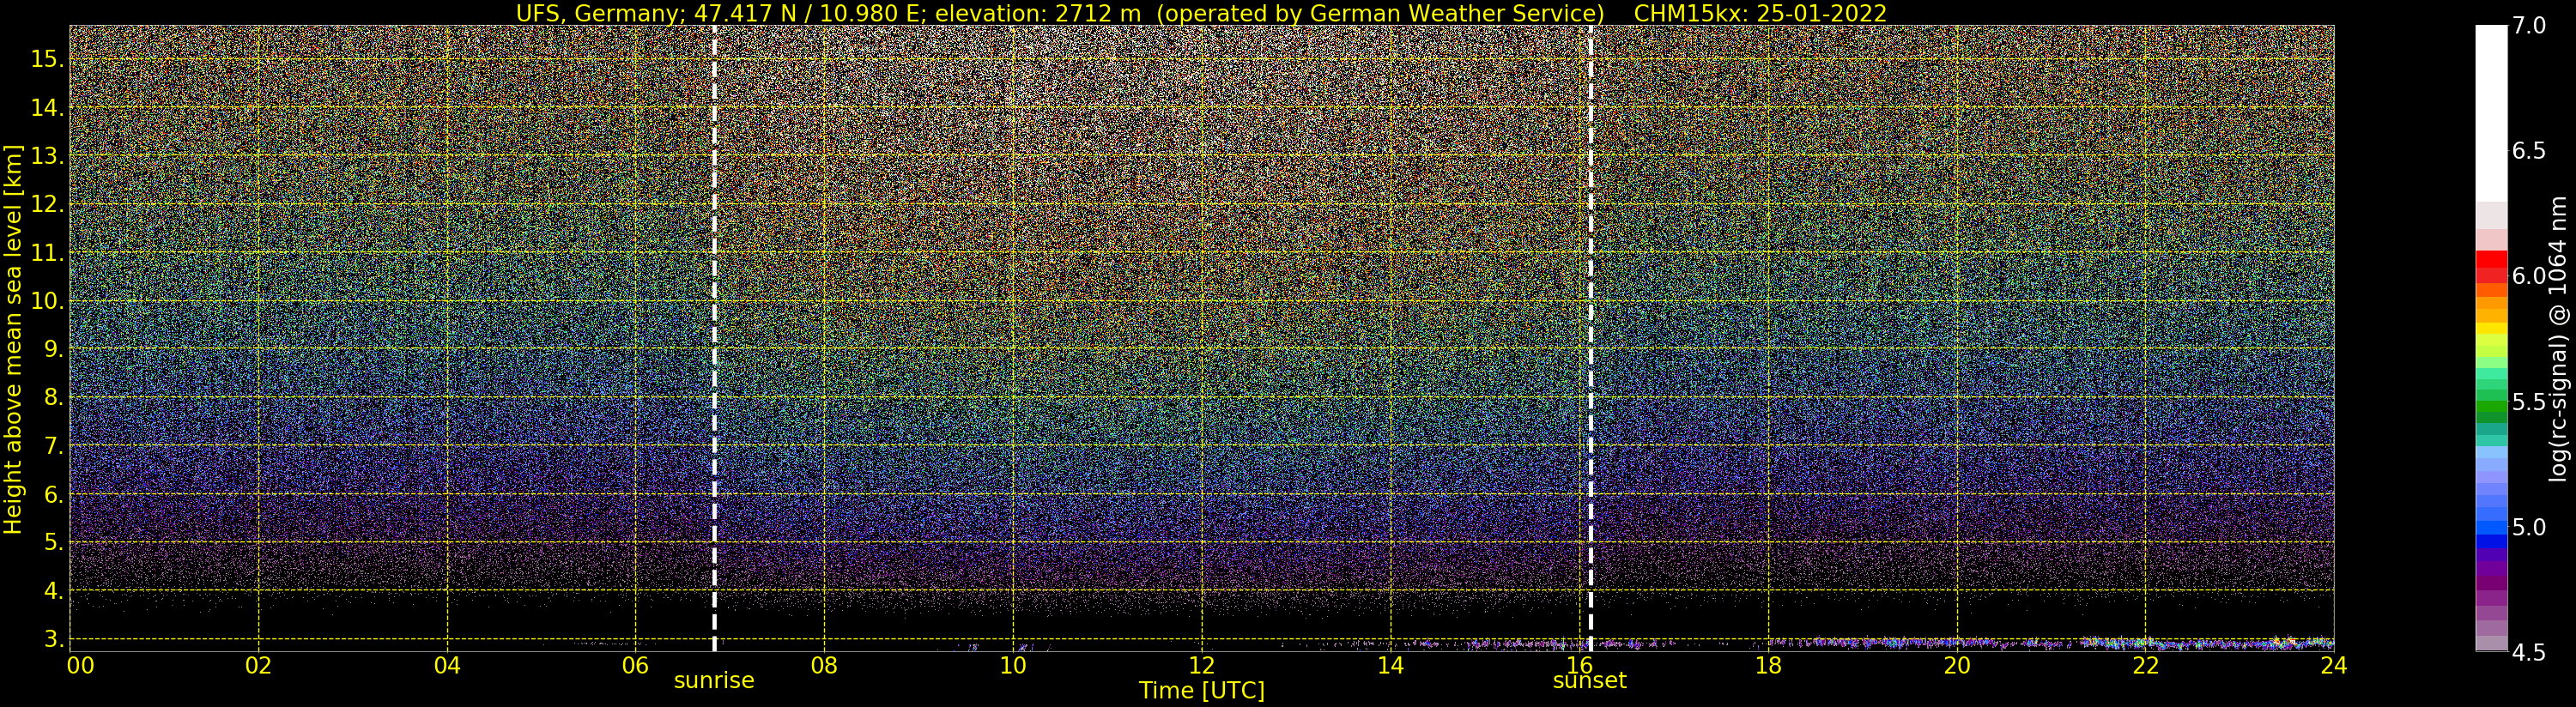Click the white dashed sunrise marker line
The width and height of the screenshot is (2576, 707).
[714, 338]
